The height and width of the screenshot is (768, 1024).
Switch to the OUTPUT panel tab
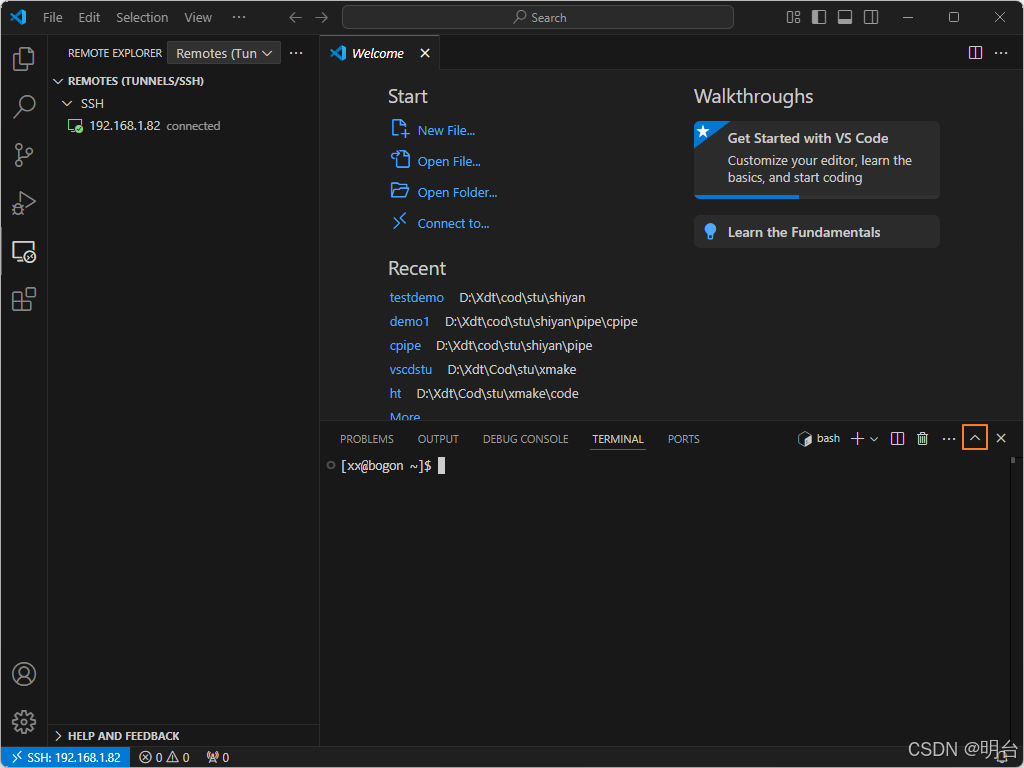pos(438,439)
